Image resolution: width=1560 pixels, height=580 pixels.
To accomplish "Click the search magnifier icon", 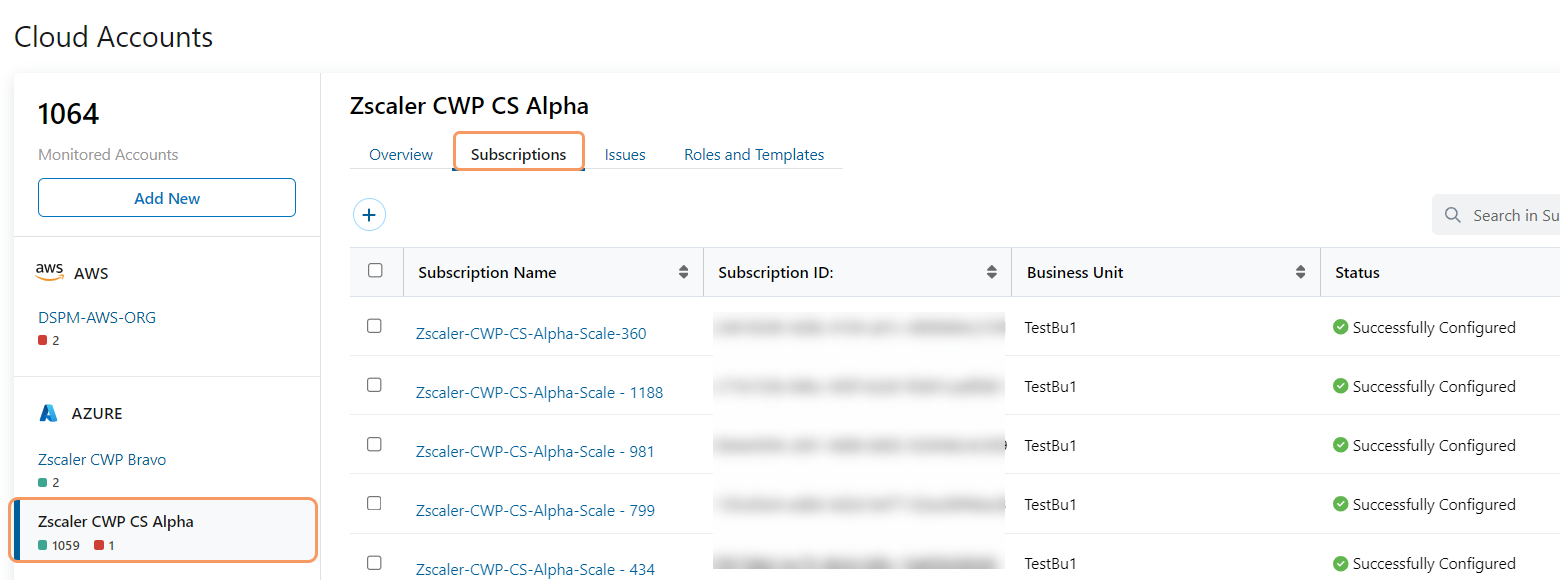I will click(1453, 215).
